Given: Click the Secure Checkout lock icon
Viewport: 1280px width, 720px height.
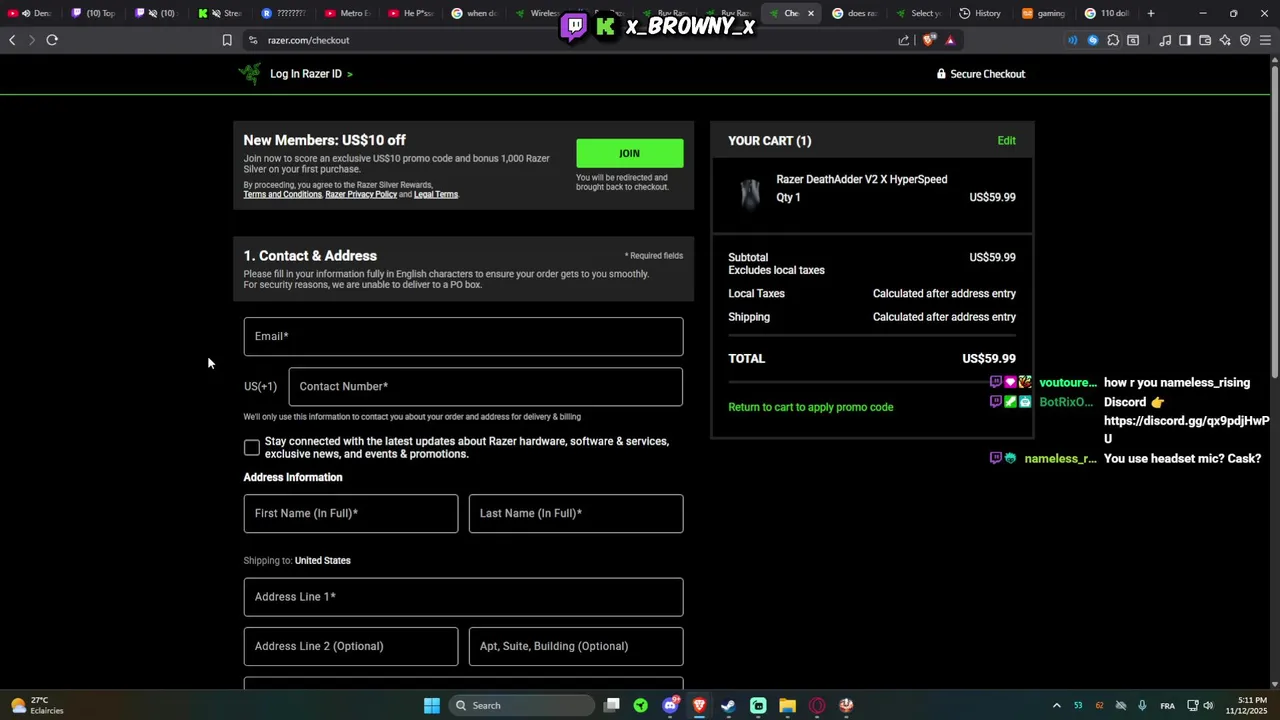Looking at the screenshot, I should (x=941, y=74).
